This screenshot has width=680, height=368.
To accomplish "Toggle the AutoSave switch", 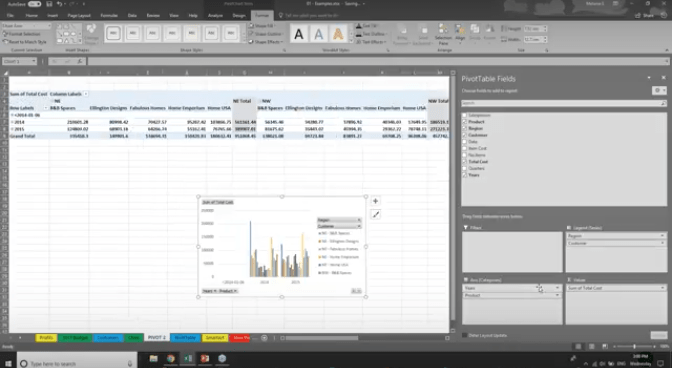I will click(34, 4).
